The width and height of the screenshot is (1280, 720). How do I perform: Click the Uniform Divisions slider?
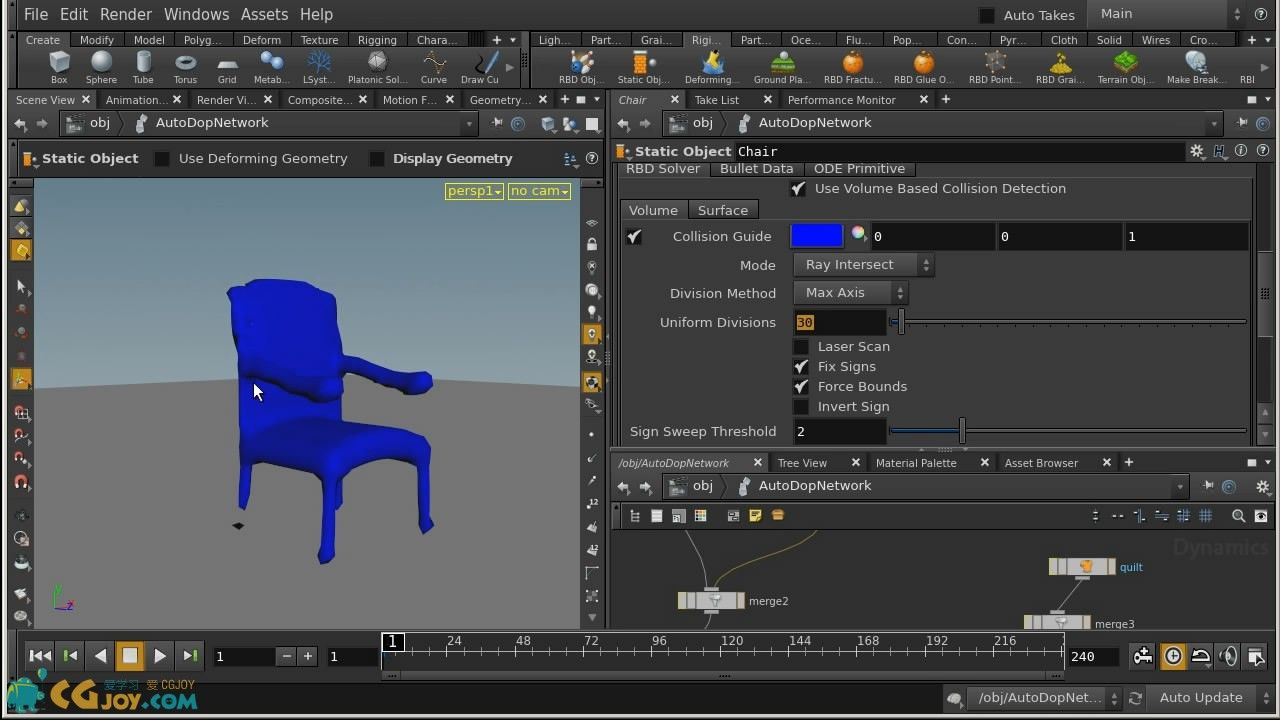(x=1068, y=322)
